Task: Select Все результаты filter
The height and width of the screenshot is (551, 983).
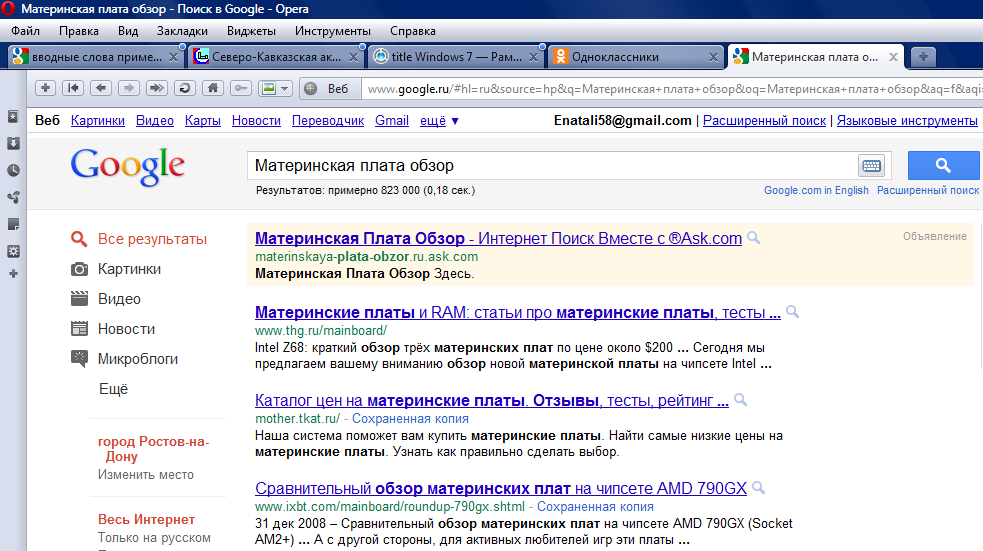Action: [139, 239]
